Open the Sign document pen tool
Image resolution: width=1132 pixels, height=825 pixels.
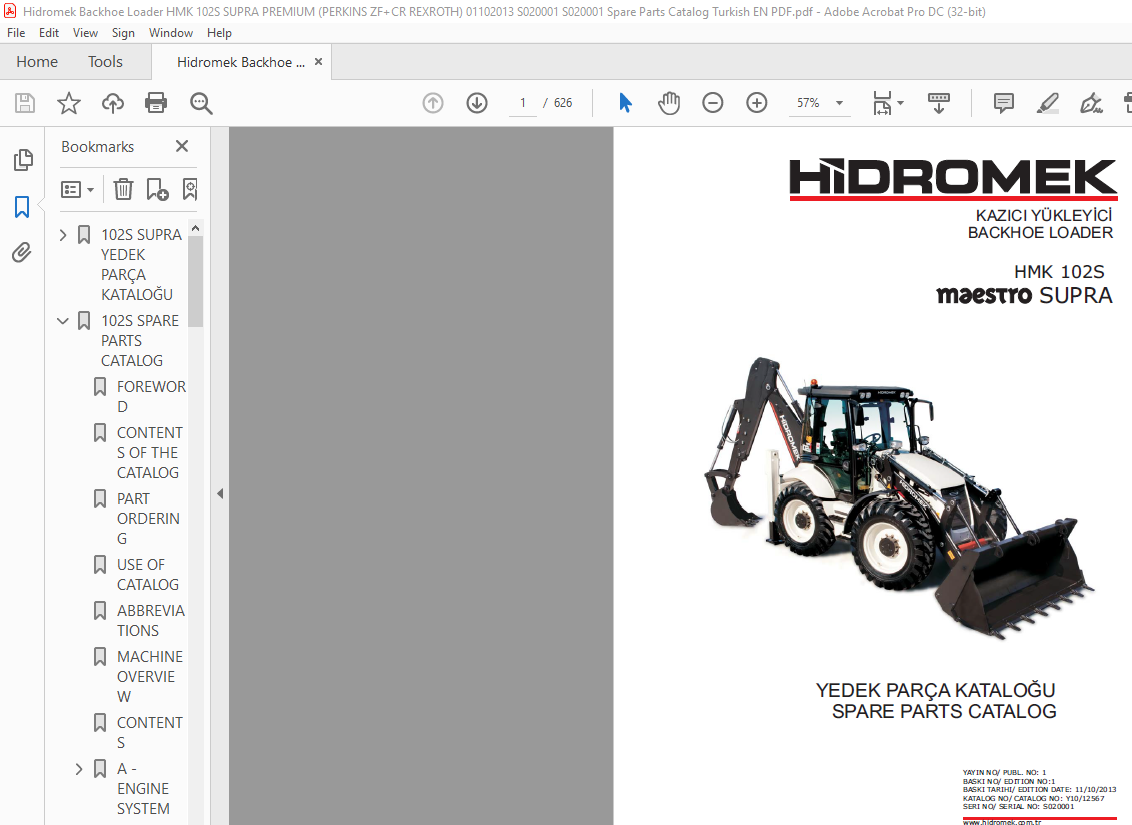(1091, 103)
